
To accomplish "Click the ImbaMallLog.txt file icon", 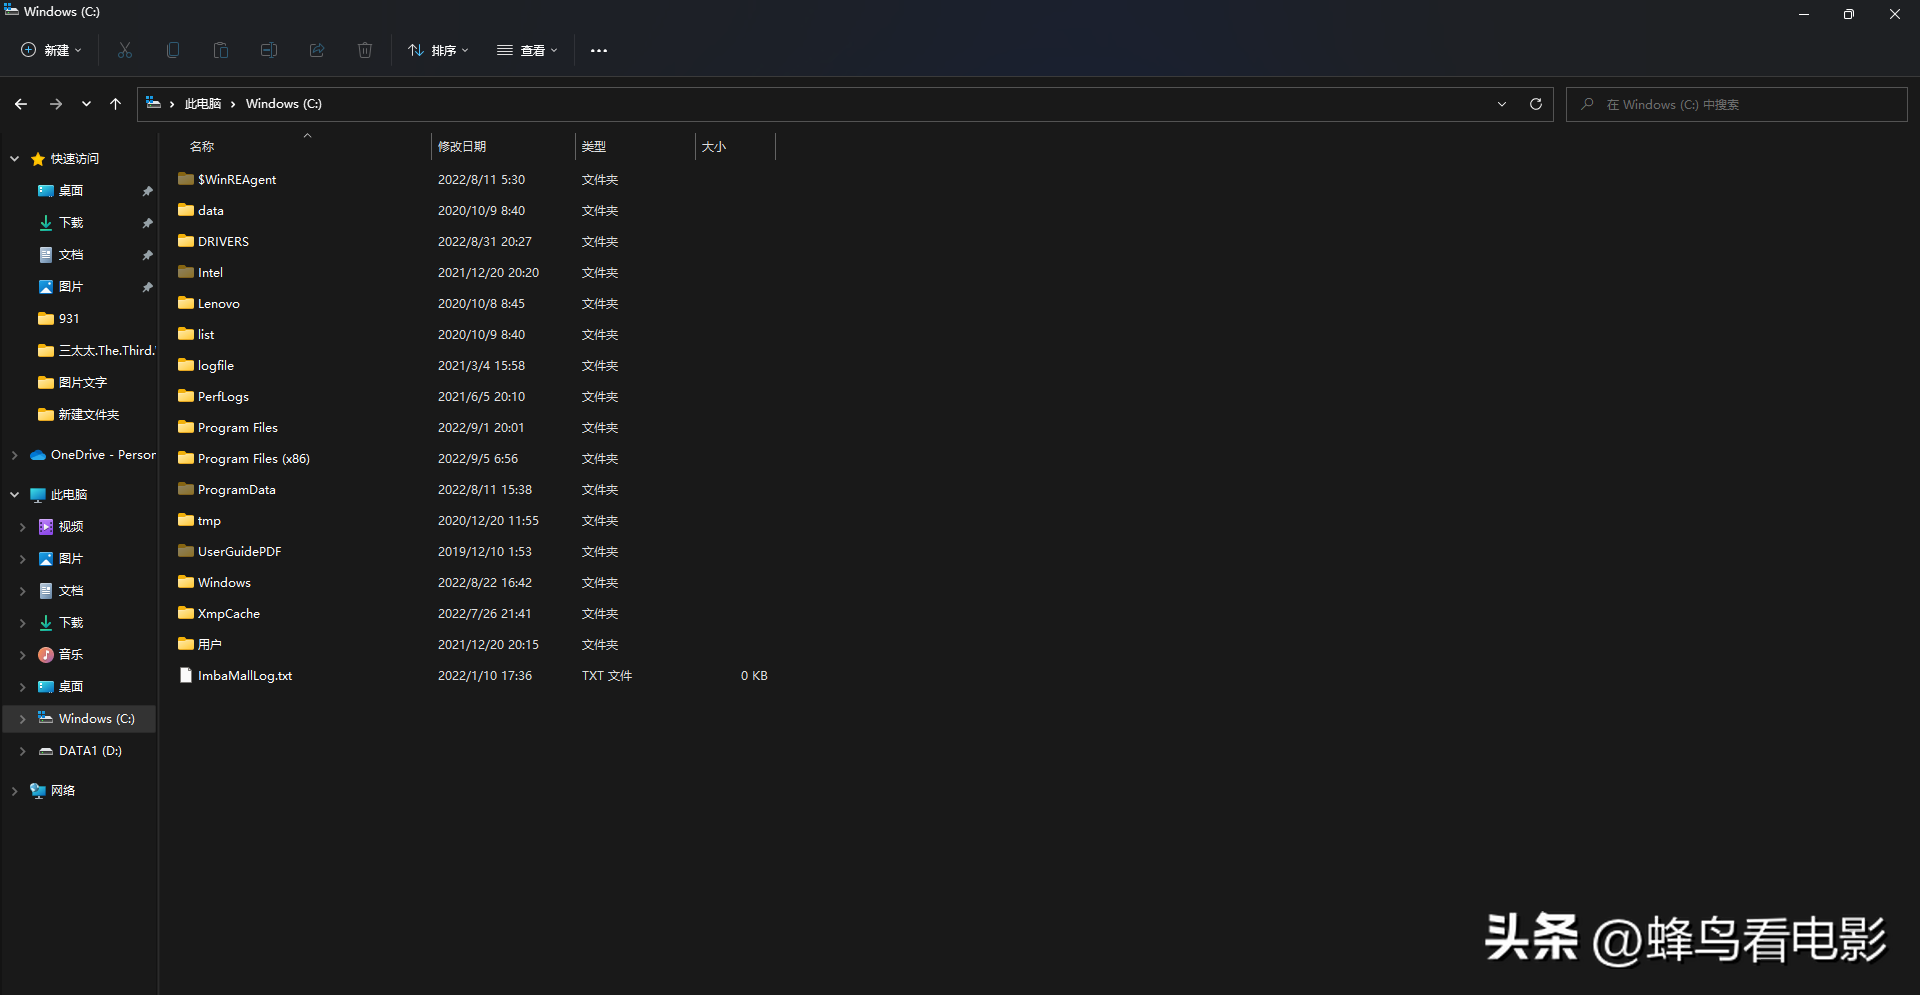I will (x=186, y=675).
